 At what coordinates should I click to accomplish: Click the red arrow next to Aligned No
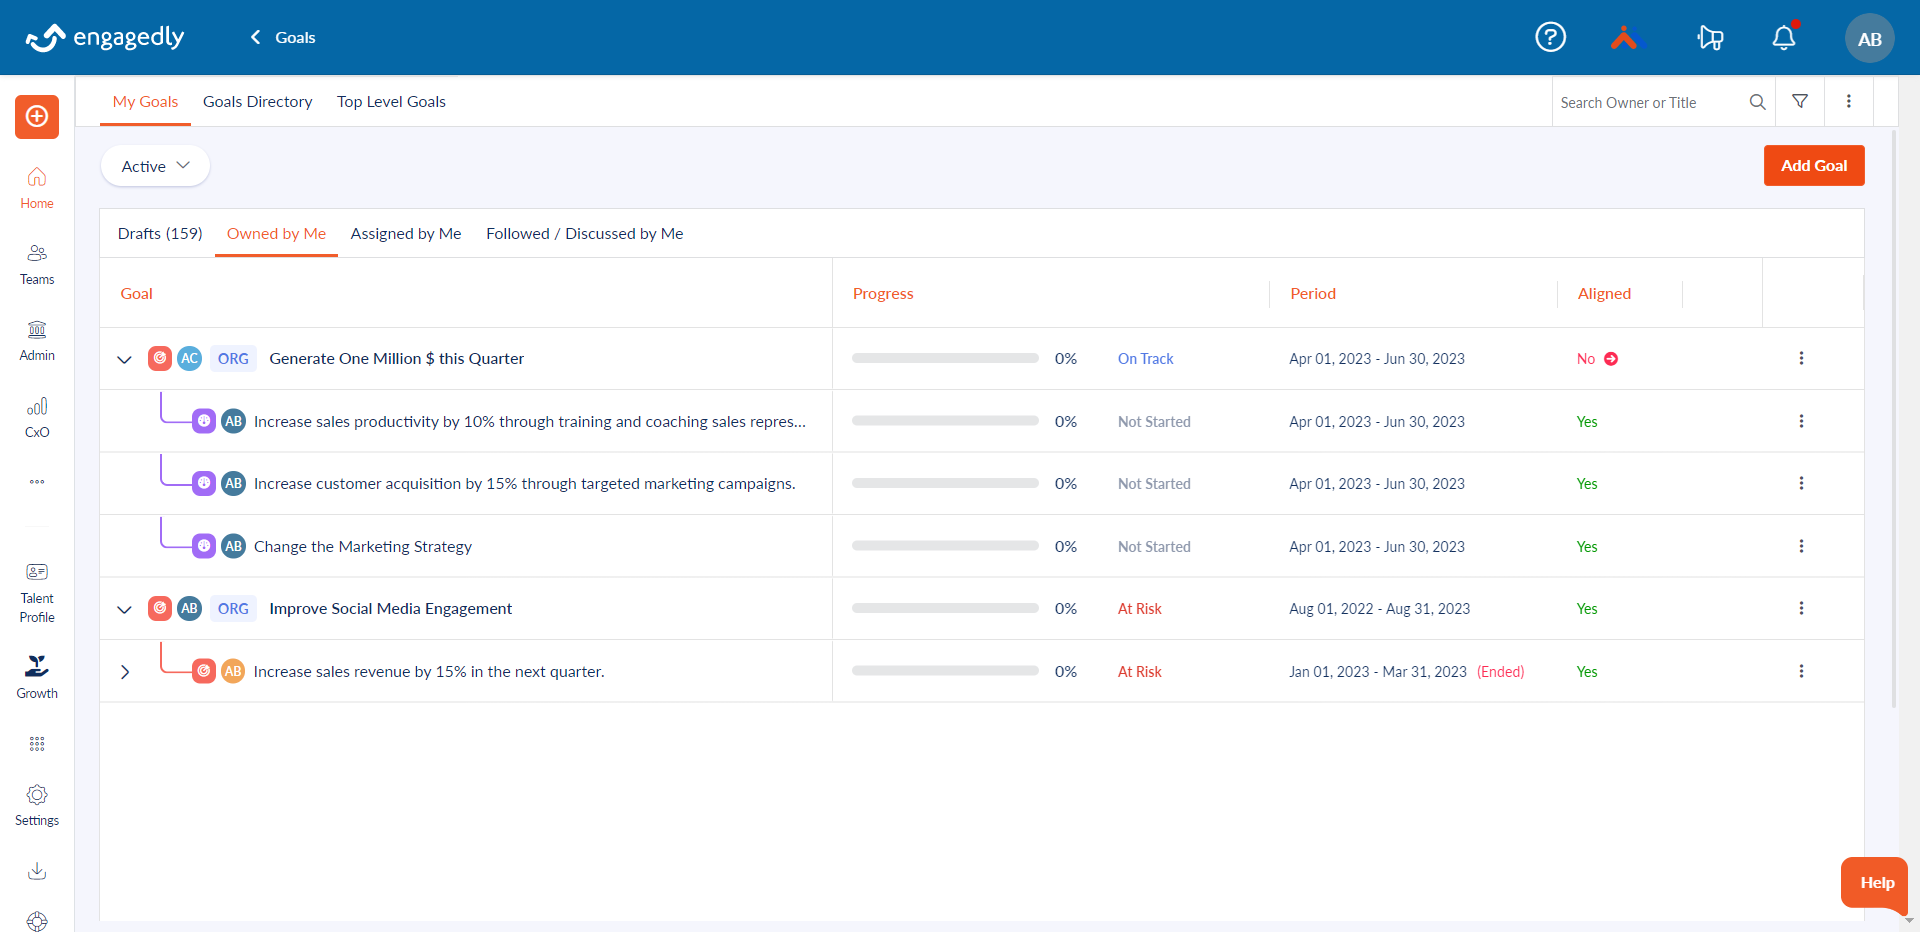tap(1611, 359)
